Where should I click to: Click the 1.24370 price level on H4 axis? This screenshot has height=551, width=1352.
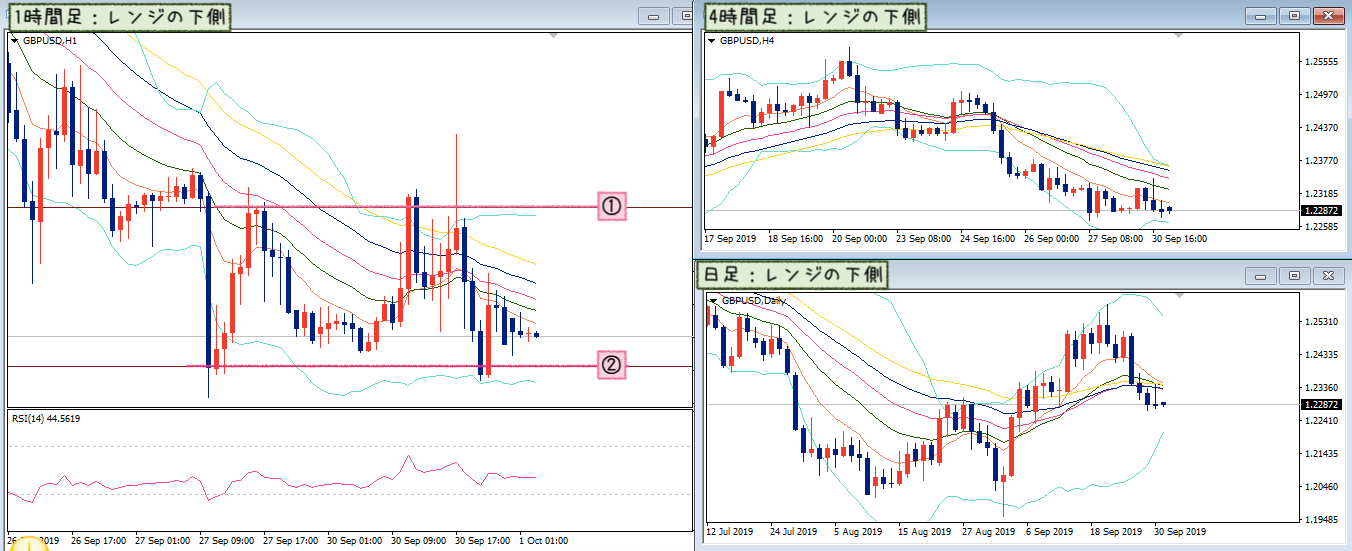pos(1322,128)
